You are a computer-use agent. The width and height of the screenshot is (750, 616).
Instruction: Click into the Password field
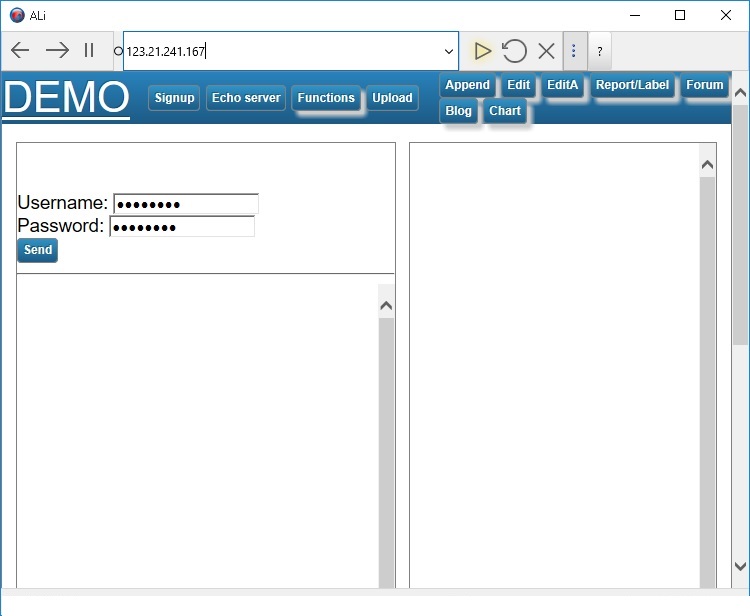(182, 227)
